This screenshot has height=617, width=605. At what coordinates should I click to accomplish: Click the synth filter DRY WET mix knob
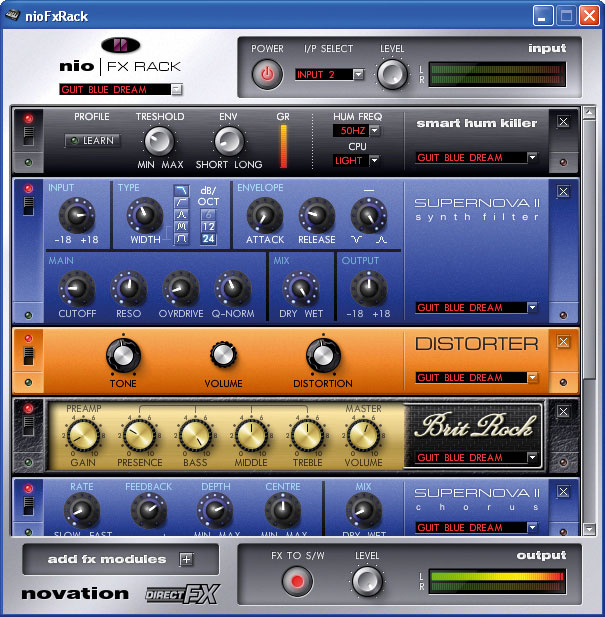coord(301,288)
